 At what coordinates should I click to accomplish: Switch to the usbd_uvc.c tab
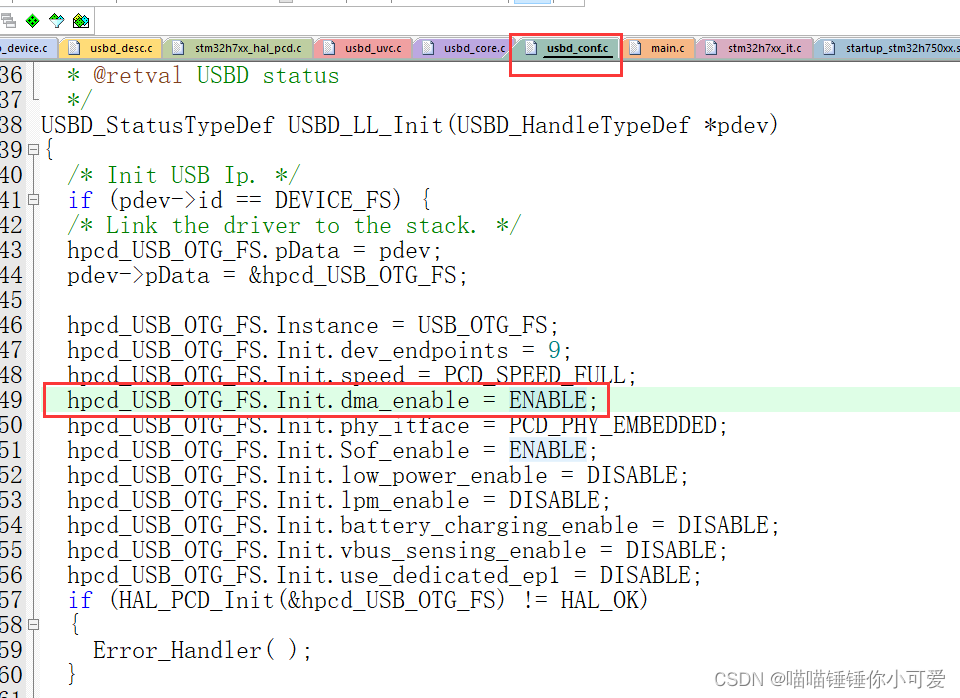[x=363, y=48]
